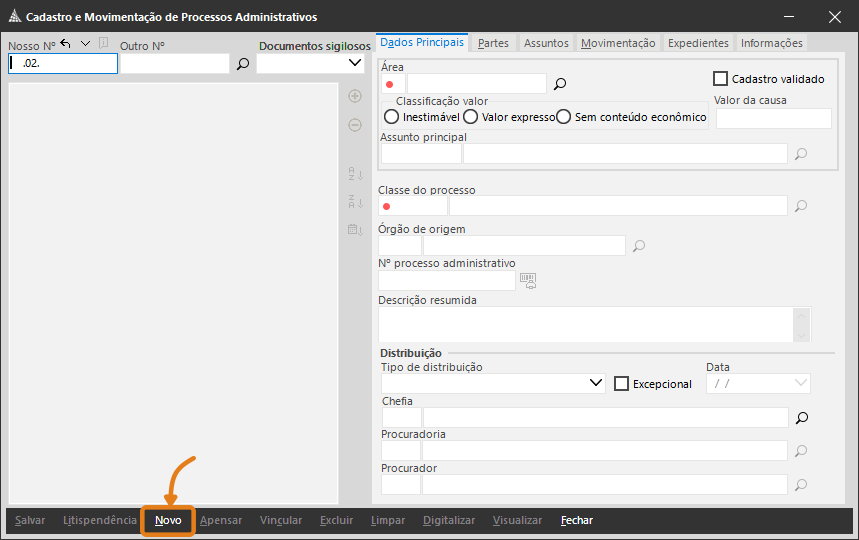The height and width of the screenshot is (540, 859).
Task: Open the Área lookup magnifier
Action: pos(560,84)
